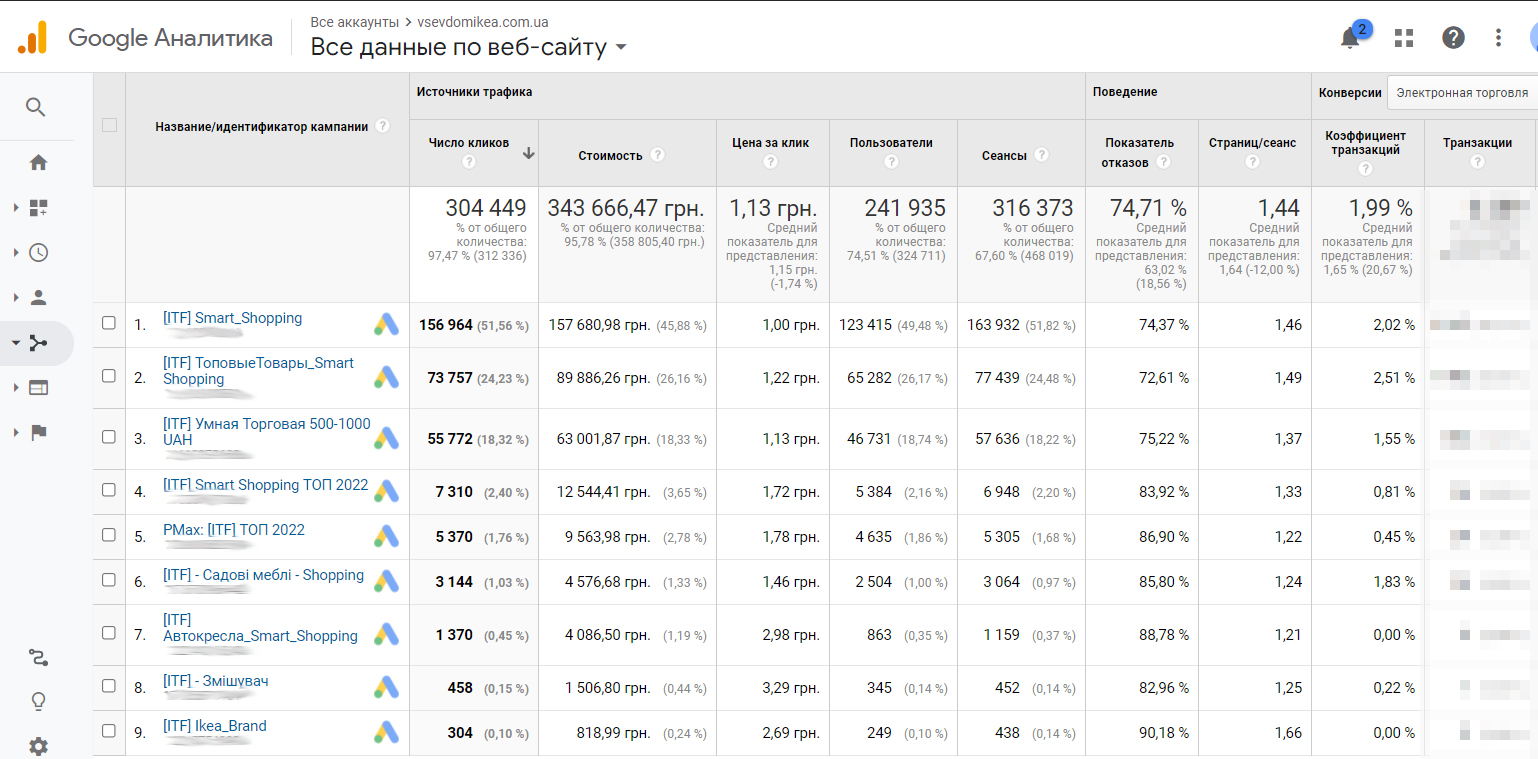This screenshot has width=1538, height=759.
Task: Sort by Число кликов column header
Action: 469,143
